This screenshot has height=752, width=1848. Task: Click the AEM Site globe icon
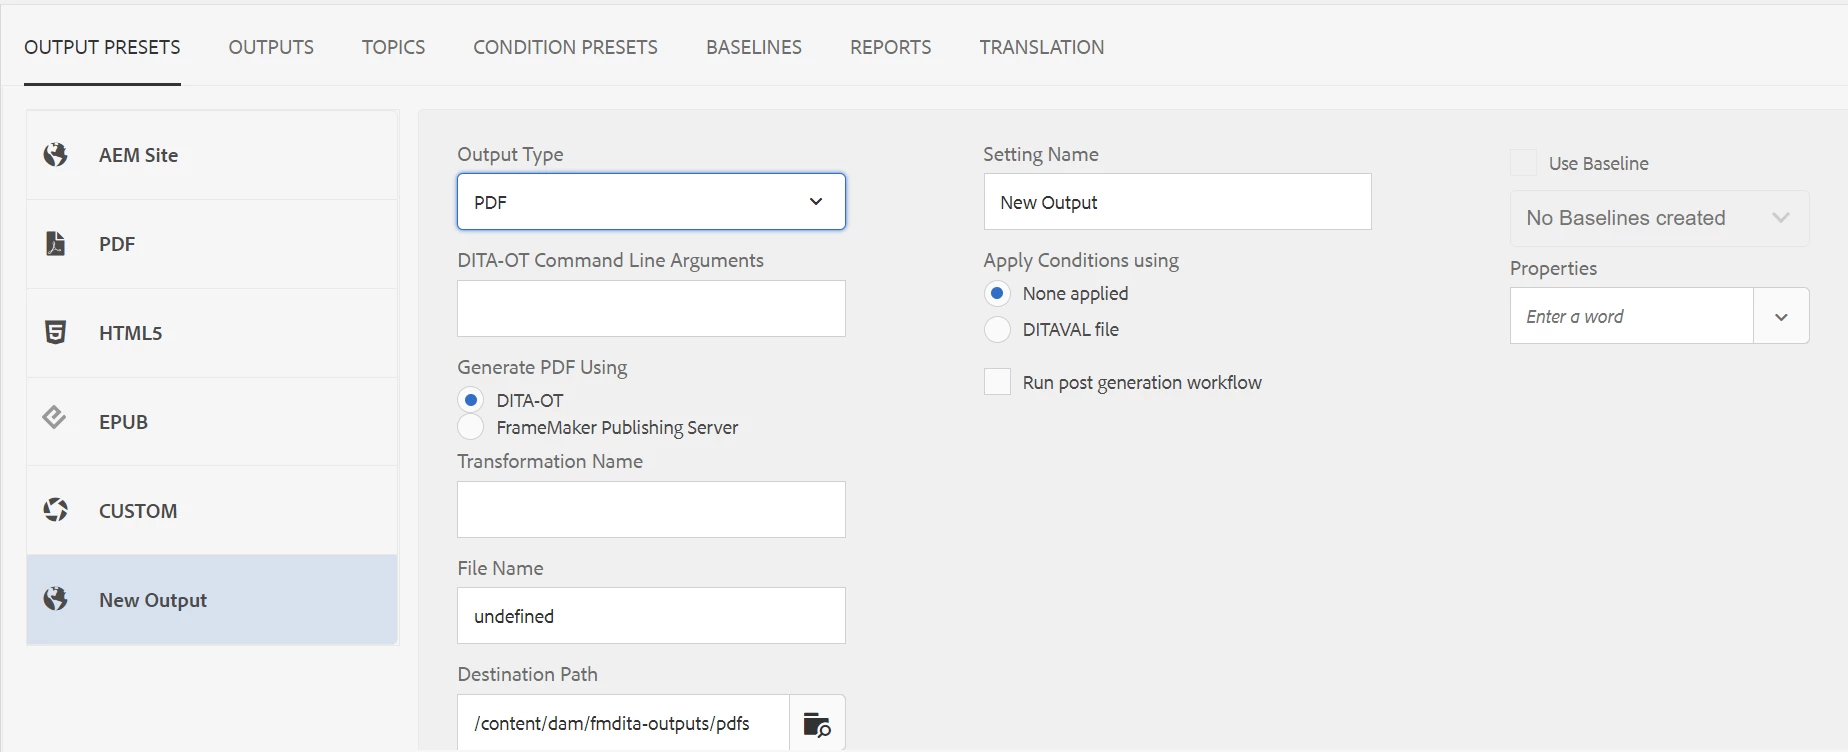tap(56, 155)
